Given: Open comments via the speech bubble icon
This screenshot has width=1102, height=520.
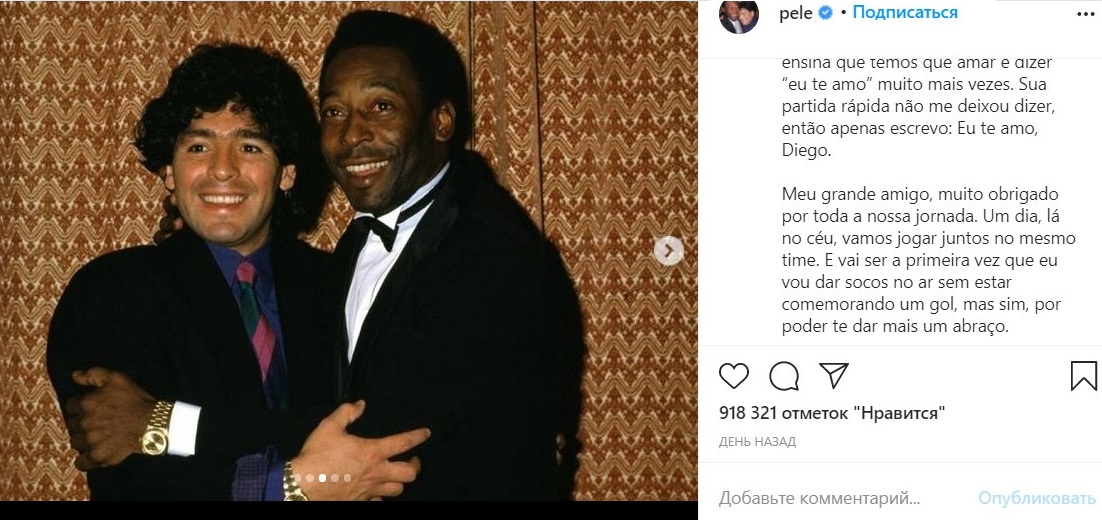Looking at the screenshot, I should [x=784, y=375].
